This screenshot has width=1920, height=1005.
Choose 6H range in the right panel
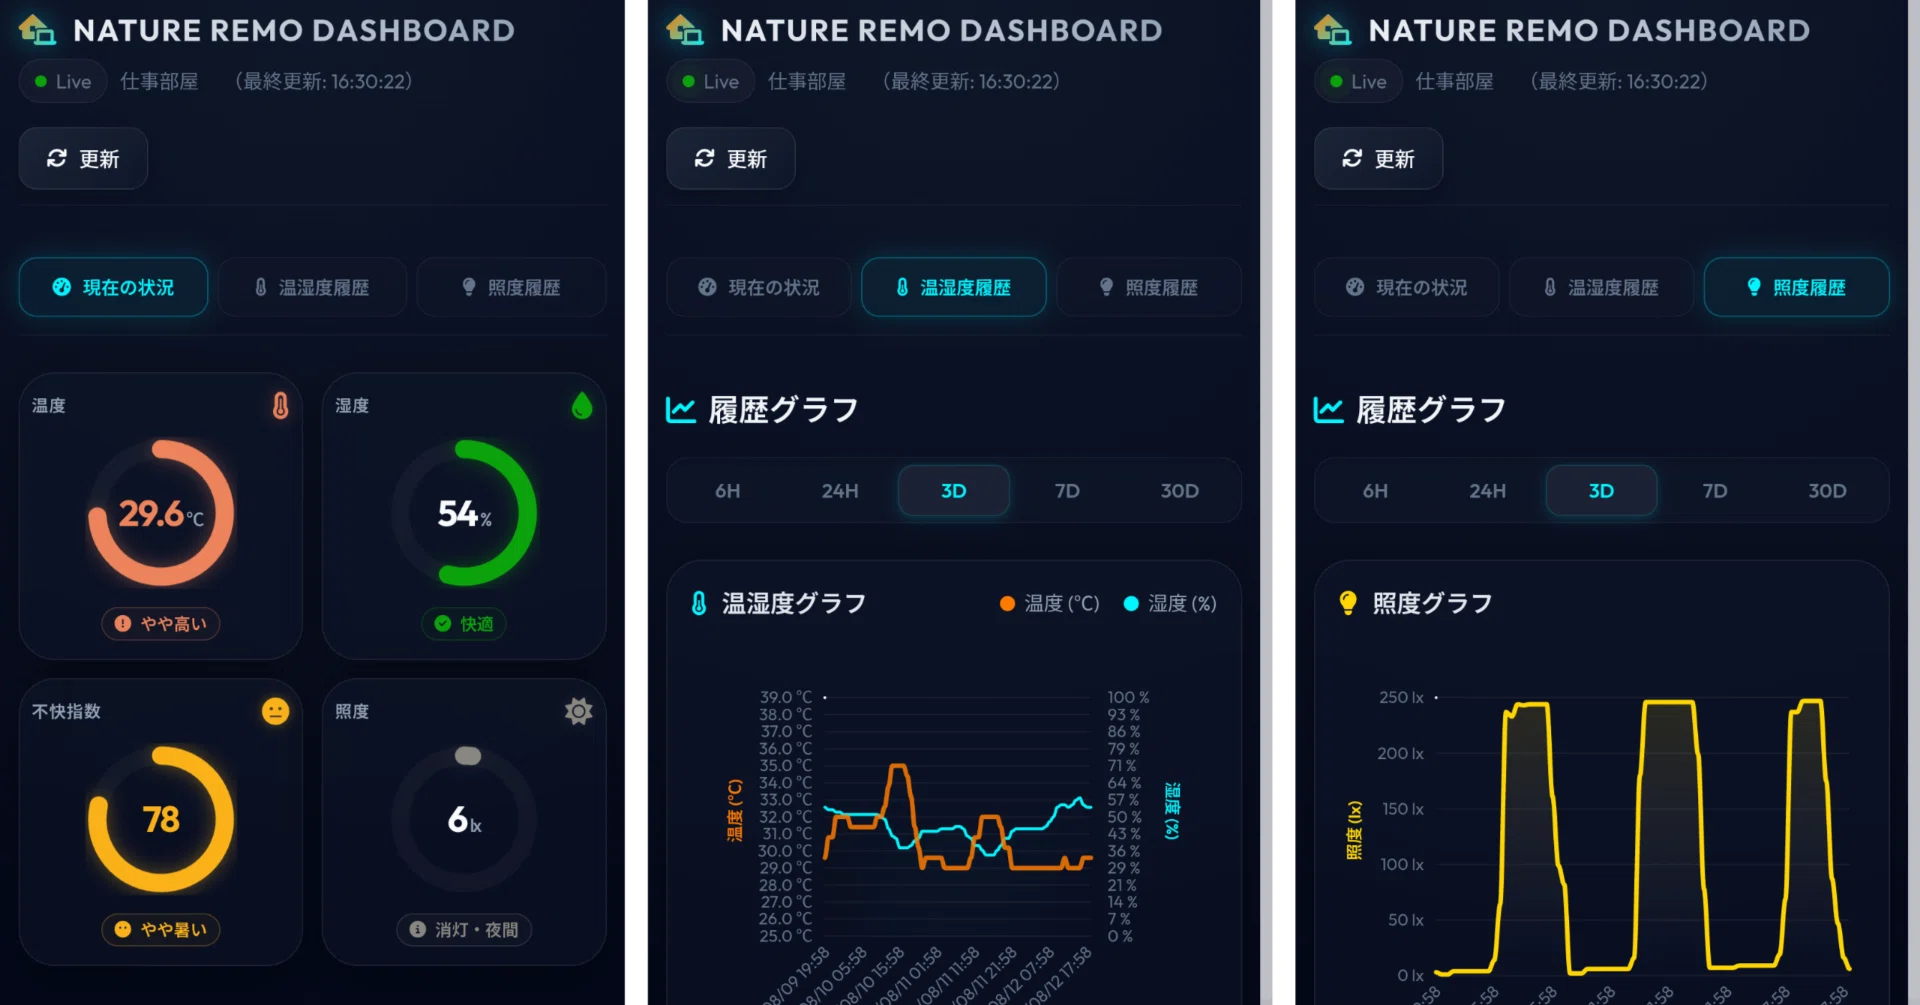1375,491
